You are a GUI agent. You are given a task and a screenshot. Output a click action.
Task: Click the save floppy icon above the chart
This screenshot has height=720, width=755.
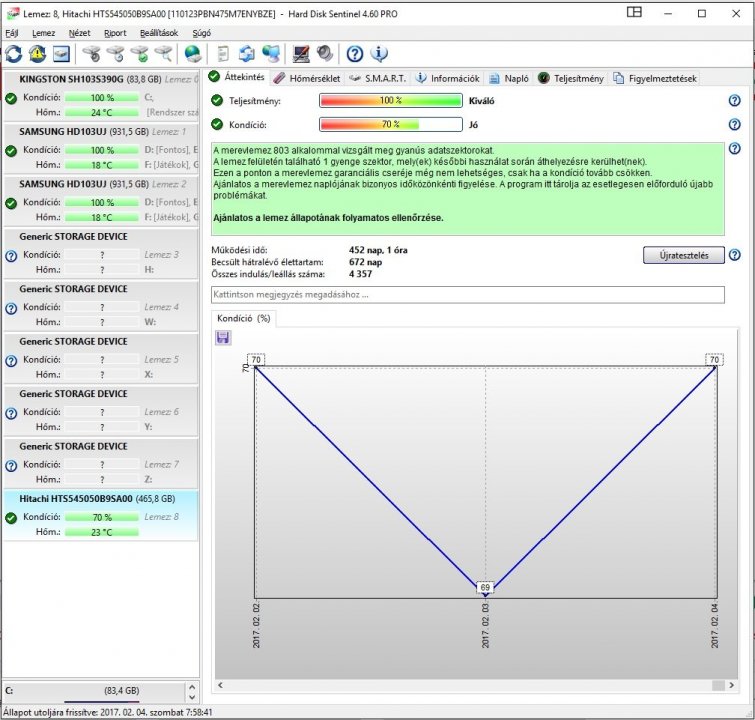point(223,338)
